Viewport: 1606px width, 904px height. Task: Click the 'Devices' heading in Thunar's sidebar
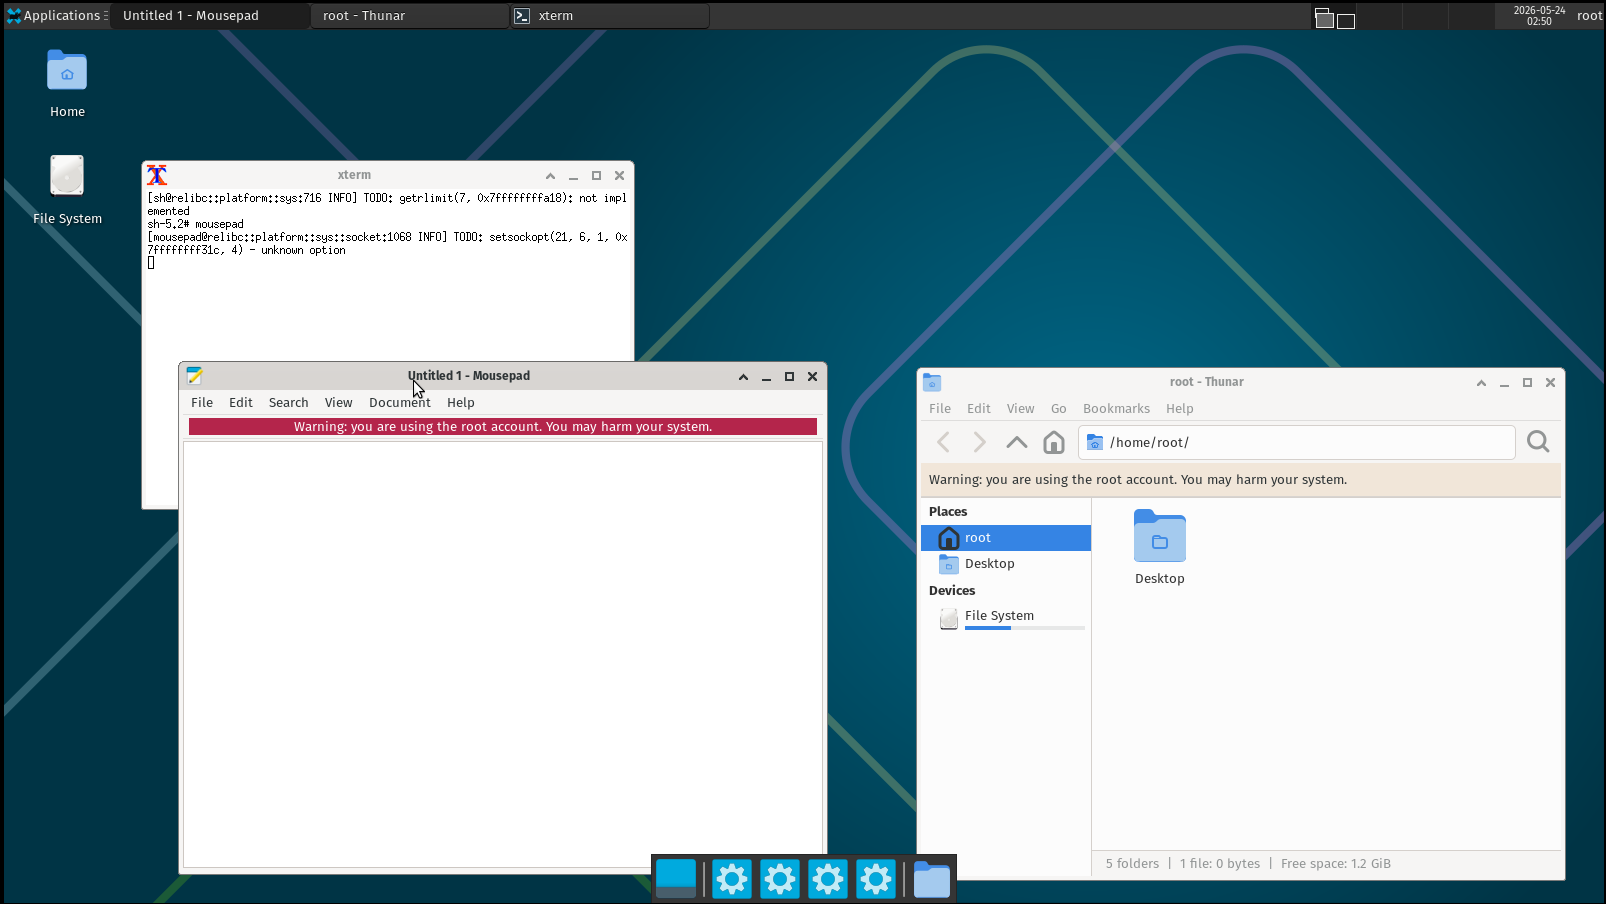point(952,591)
